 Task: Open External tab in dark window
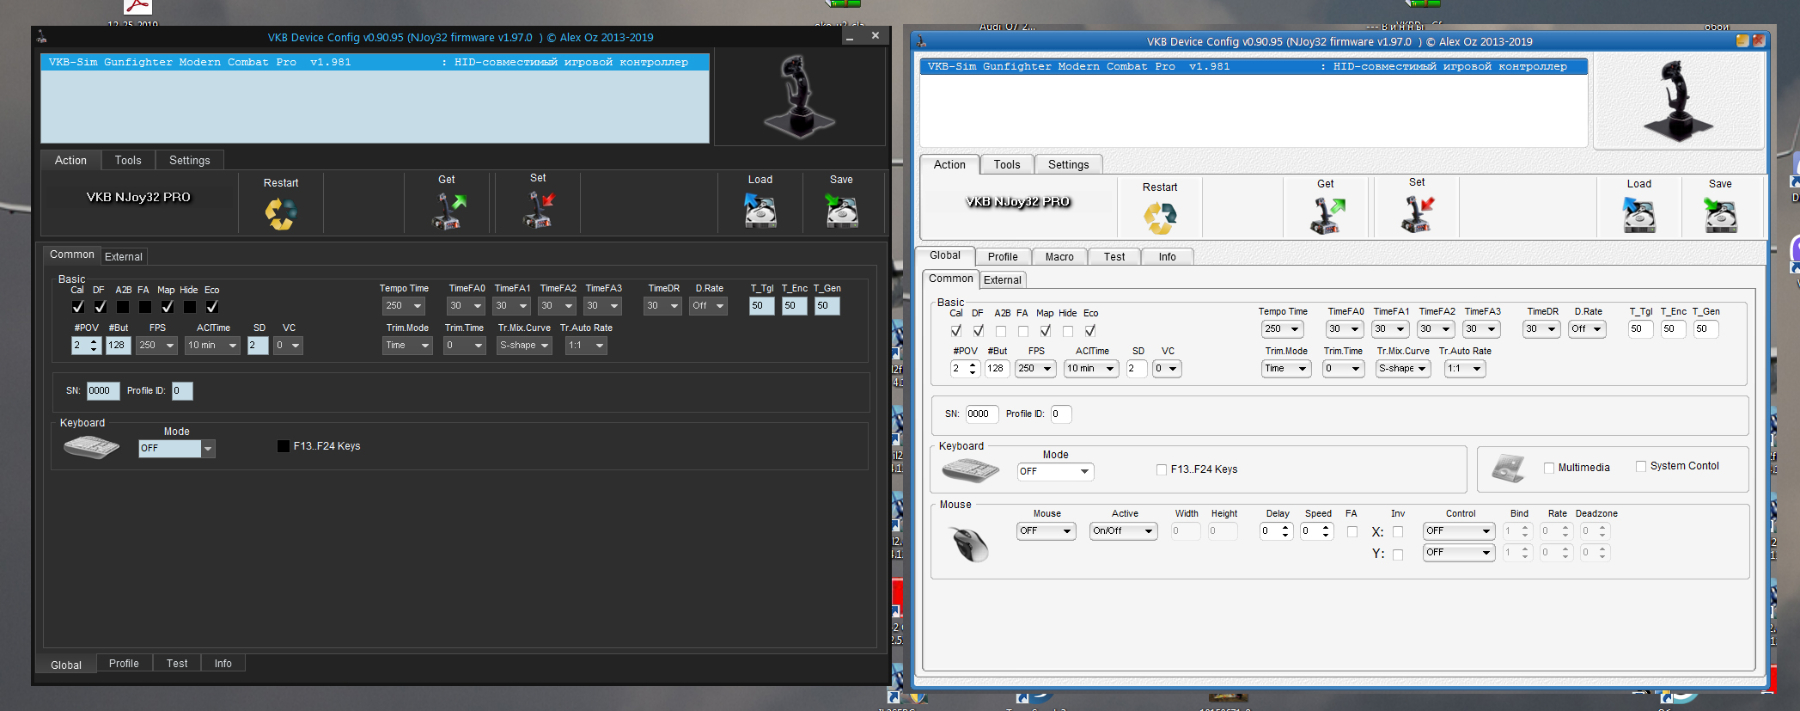tap(124, 257)
